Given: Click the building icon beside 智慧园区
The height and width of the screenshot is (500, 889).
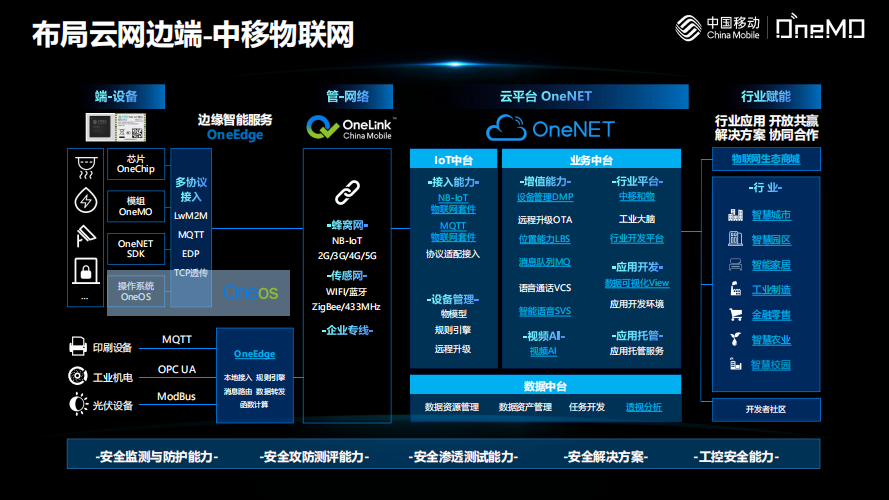Looking at the screenshot, I should pos(735,239).
